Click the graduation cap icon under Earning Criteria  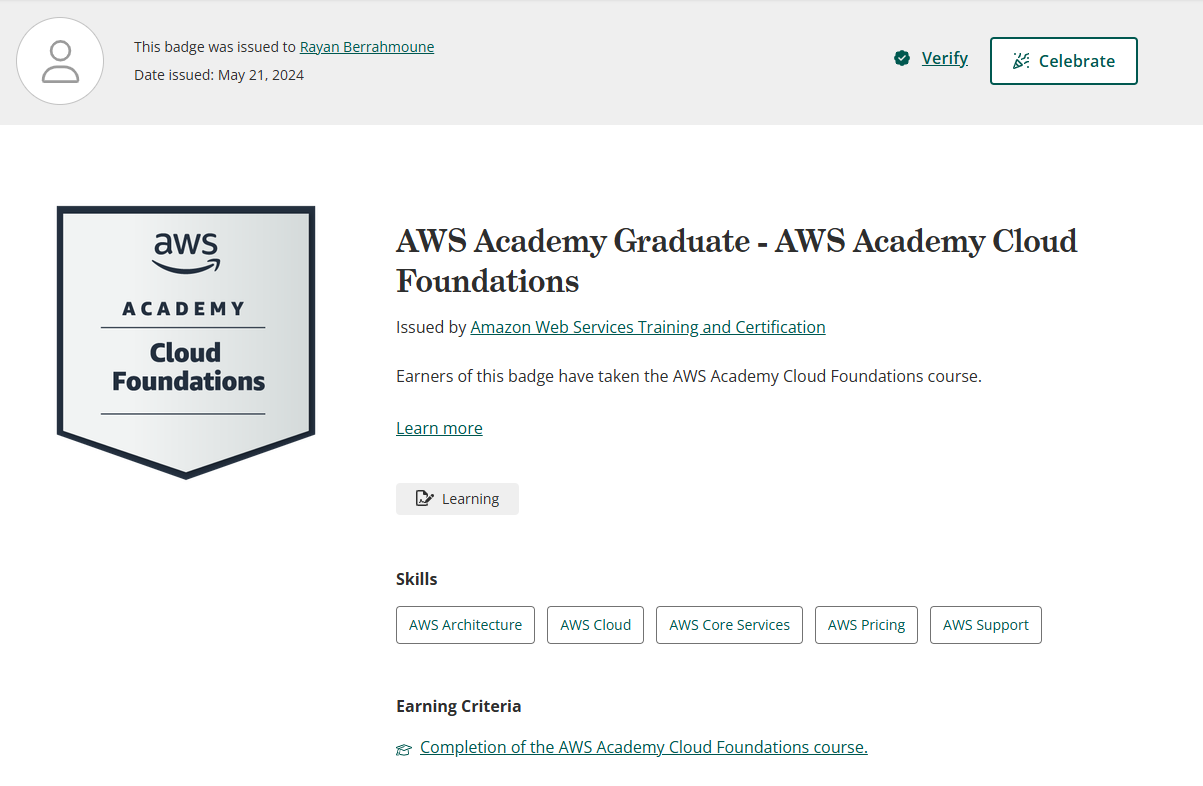click(404, 749)
